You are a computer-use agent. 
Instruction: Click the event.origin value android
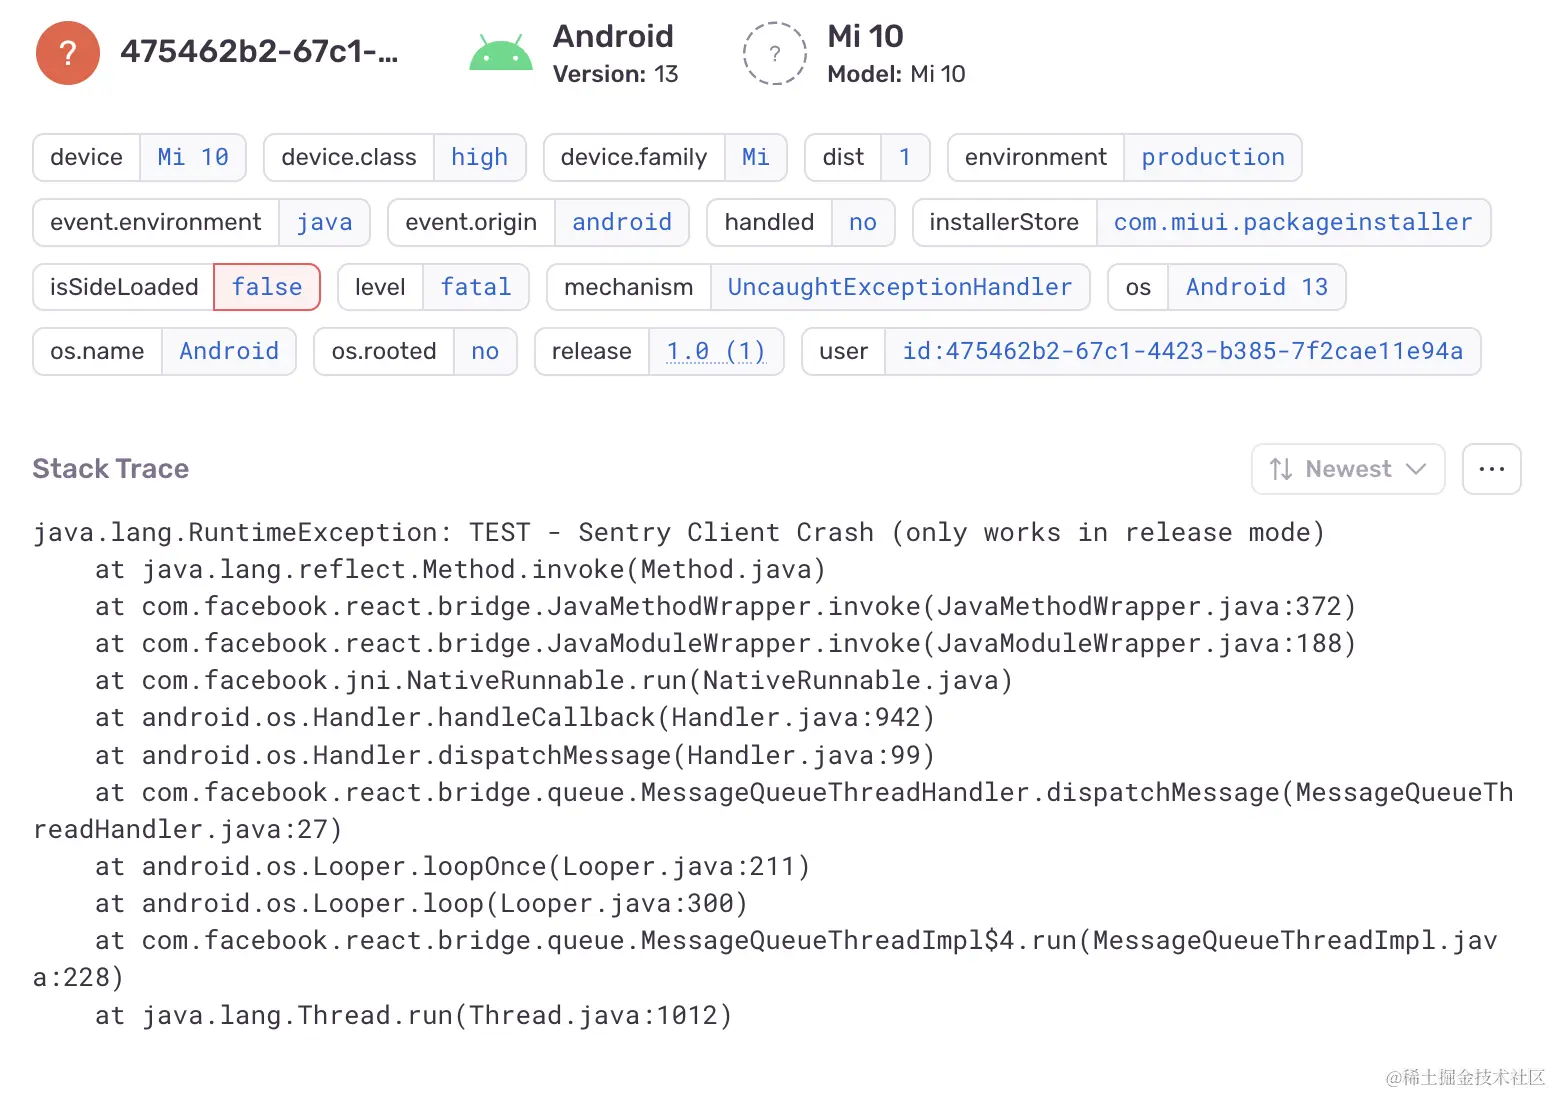[621, 222]
